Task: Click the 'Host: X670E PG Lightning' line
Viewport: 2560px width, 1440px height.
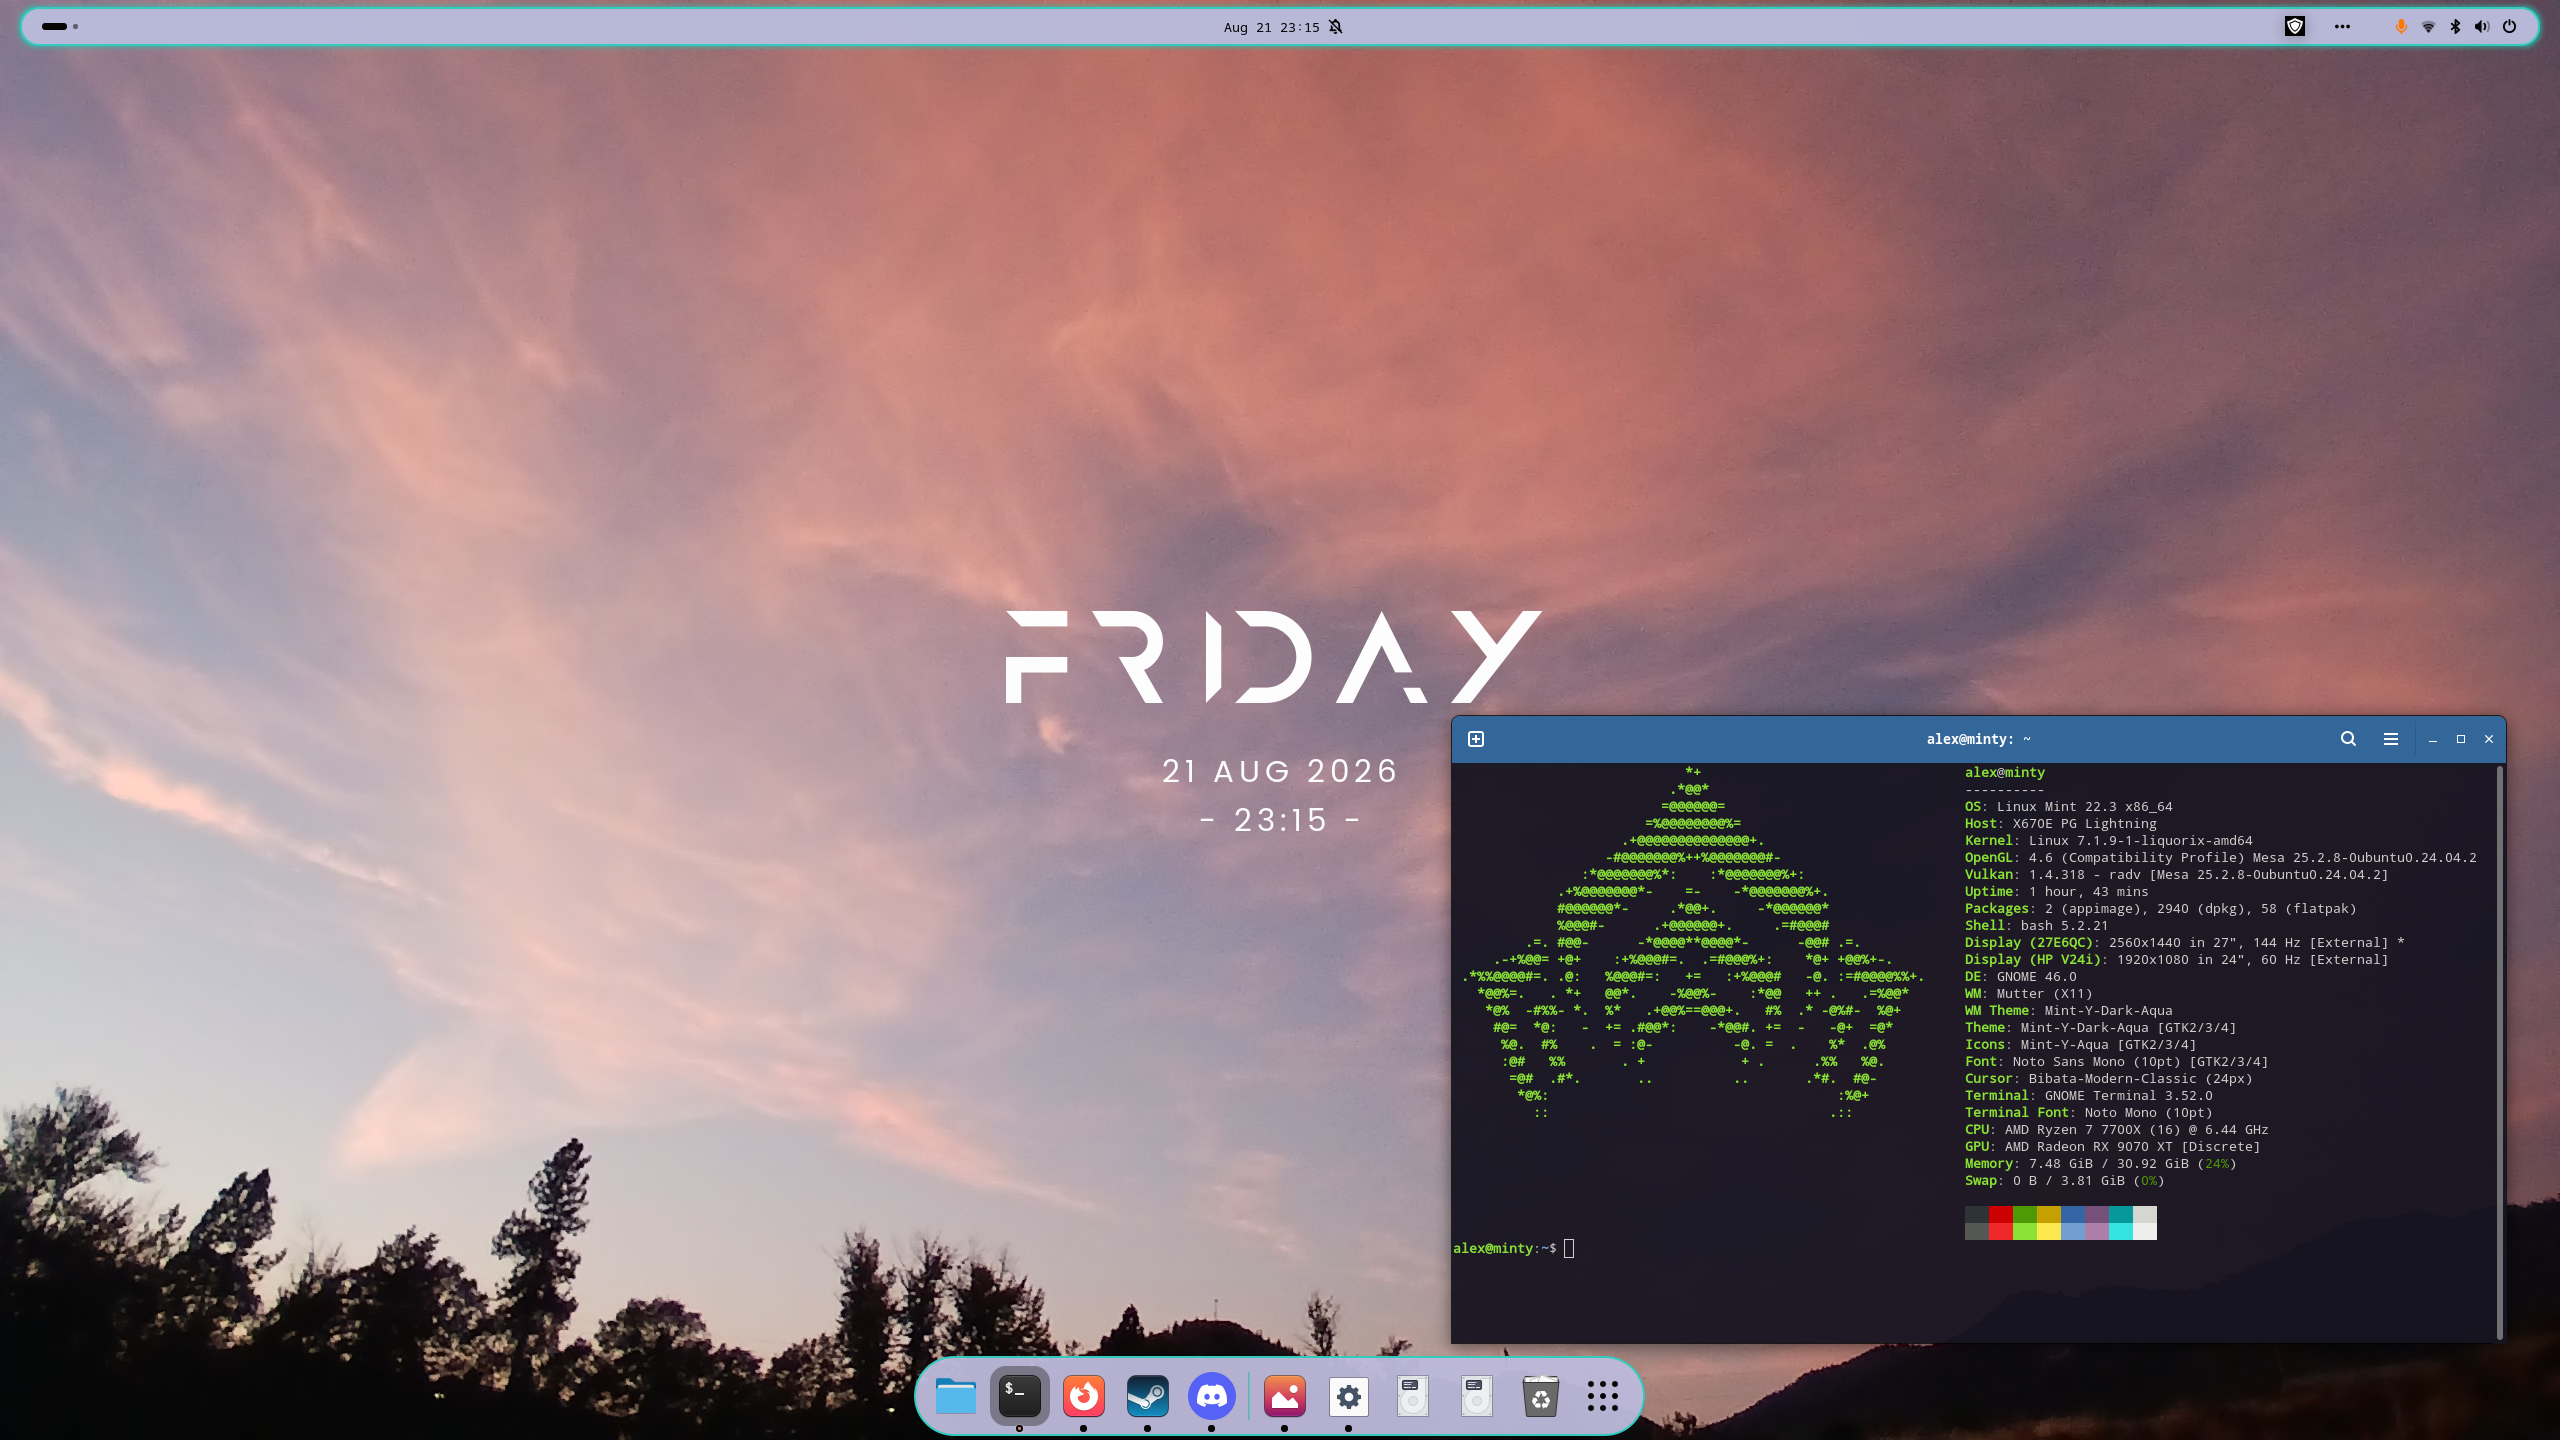Action: click(x=2060, y=823)
